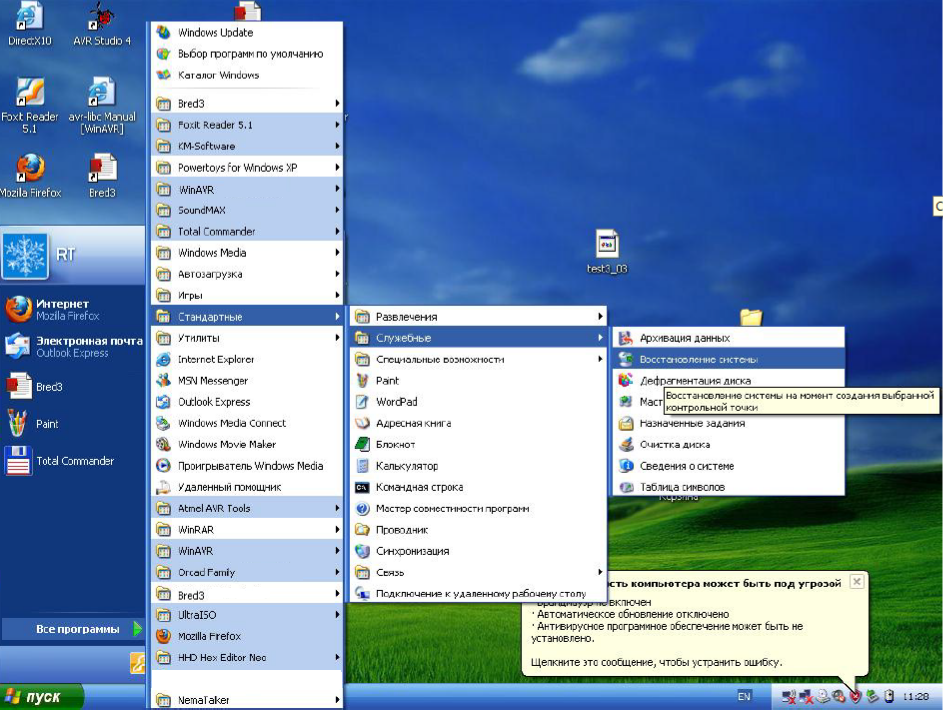Start Outlook Express from programs menu
The height and width of the screenshot is (715, 943).
(247, 402)
